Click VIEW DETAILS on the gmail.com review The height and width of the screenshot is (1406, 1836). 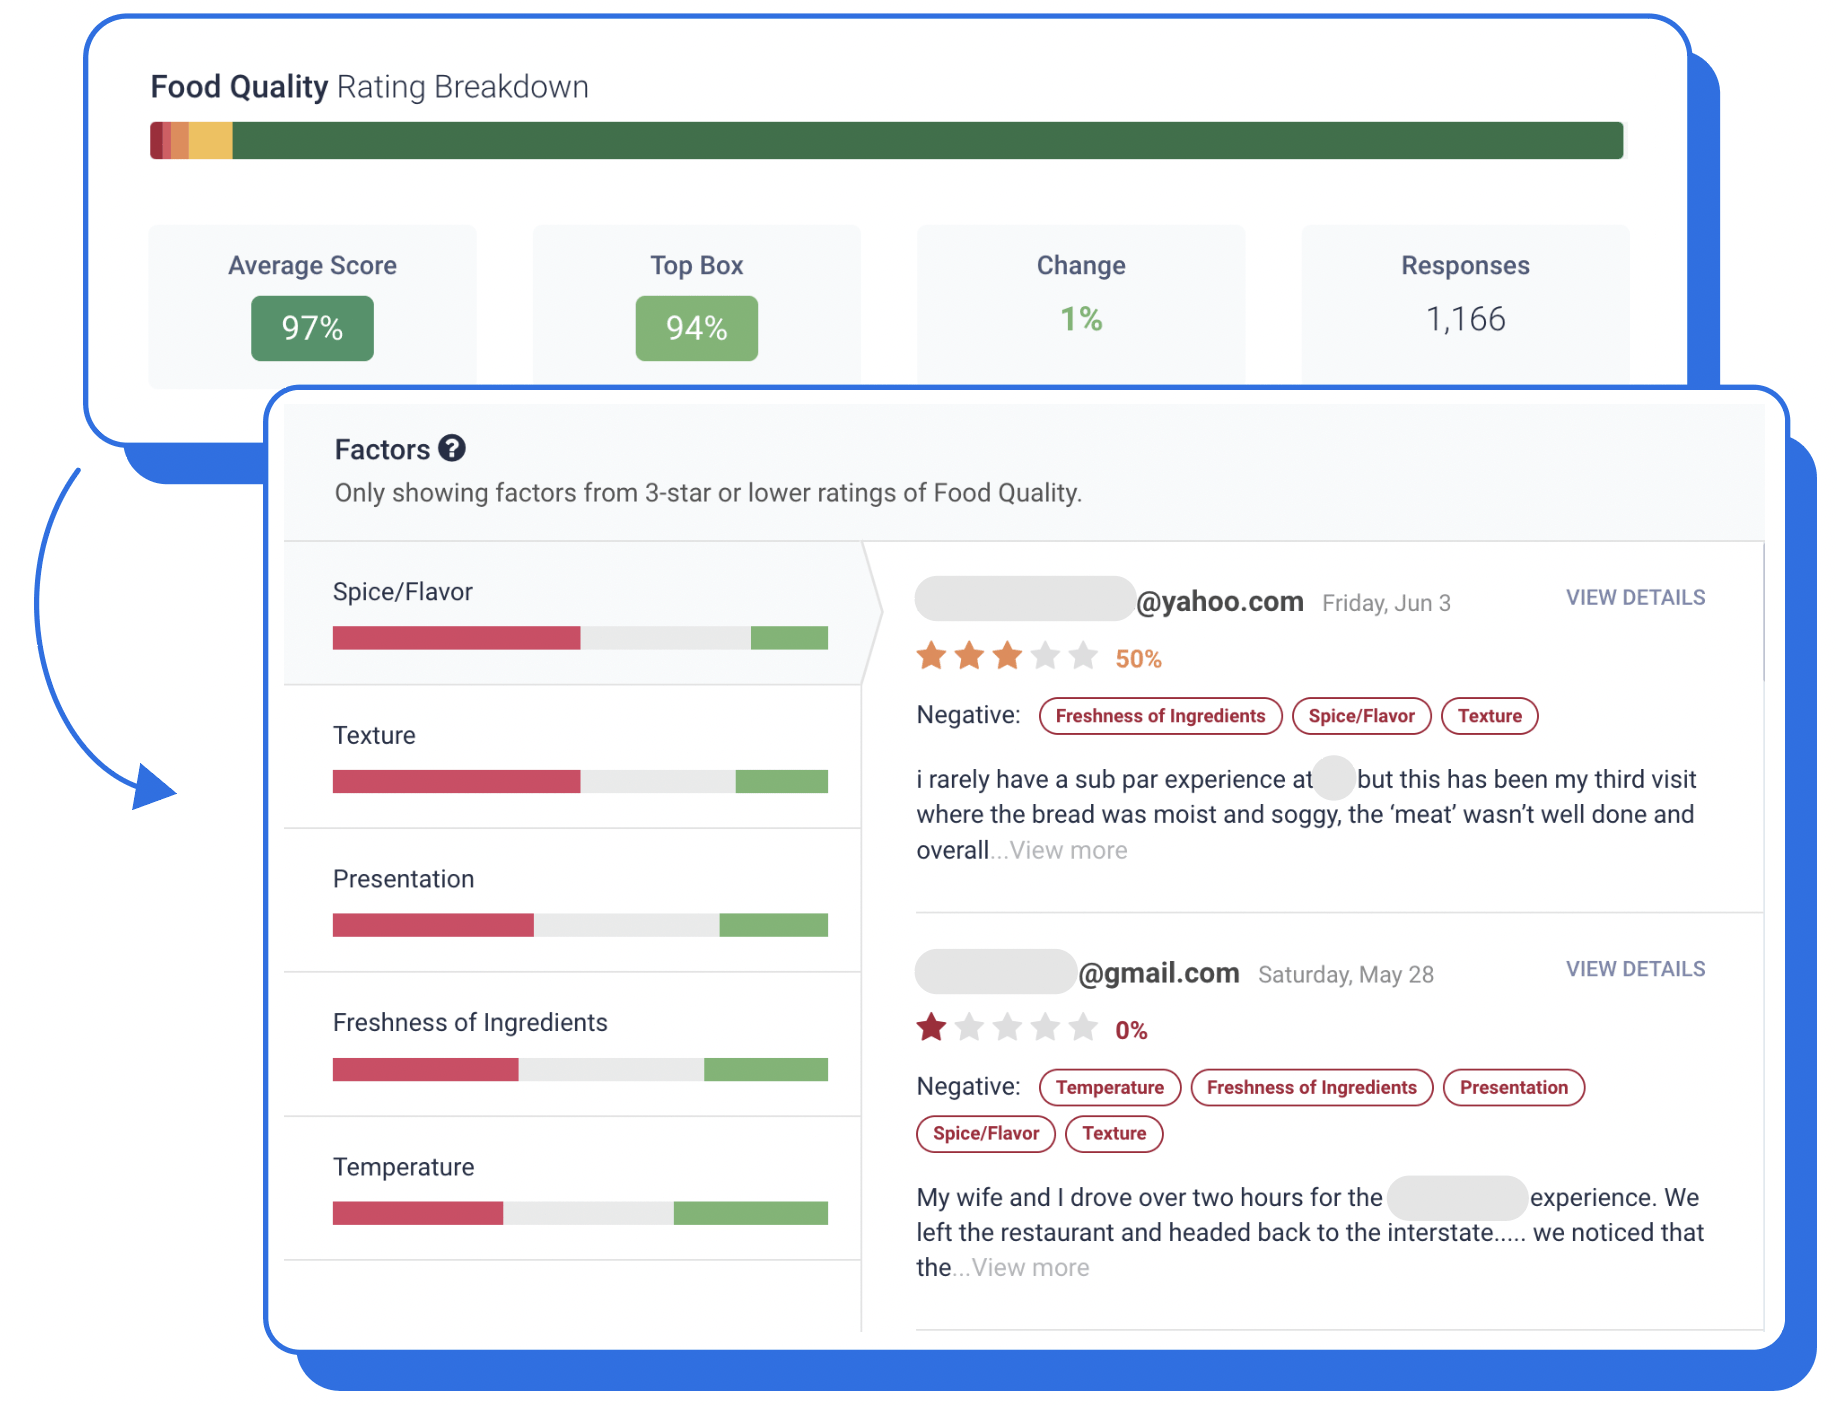tap(1634, 968)
